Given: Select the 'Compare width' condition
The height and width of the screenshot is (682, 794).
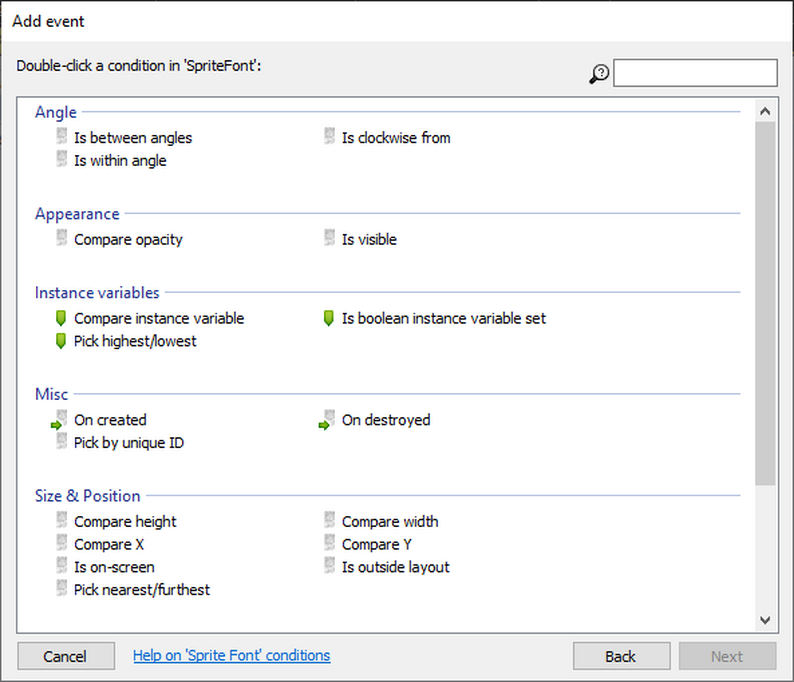Looking at the screenshot, I should pos(390,521).
